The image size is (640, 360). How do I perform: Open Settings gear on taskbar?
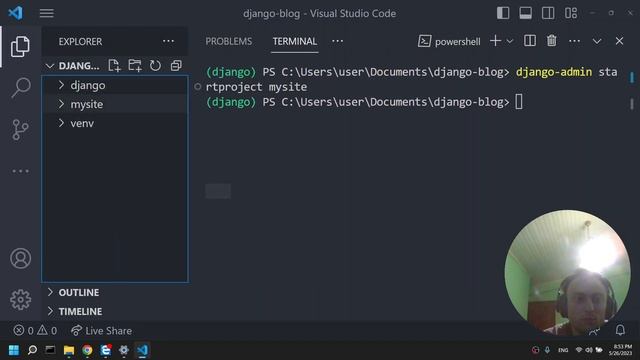point(124,350)
